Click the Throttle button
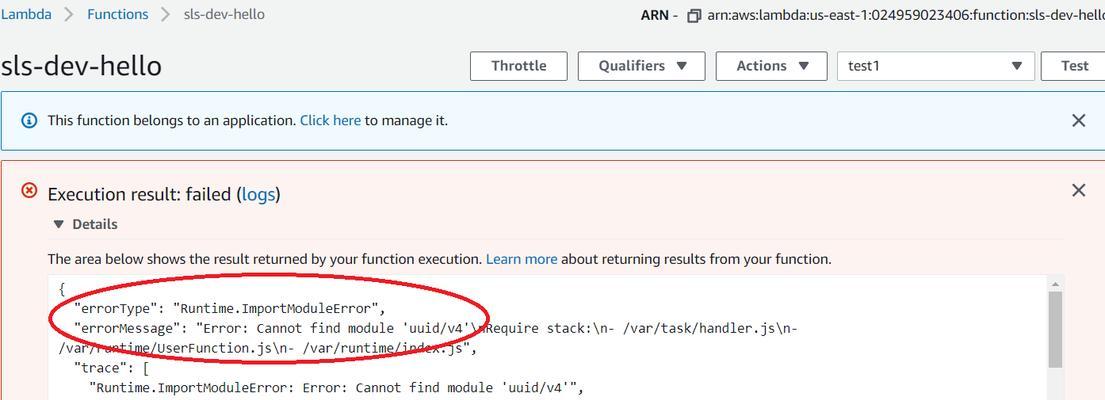 pyautogui.click(x=519, y=66)
